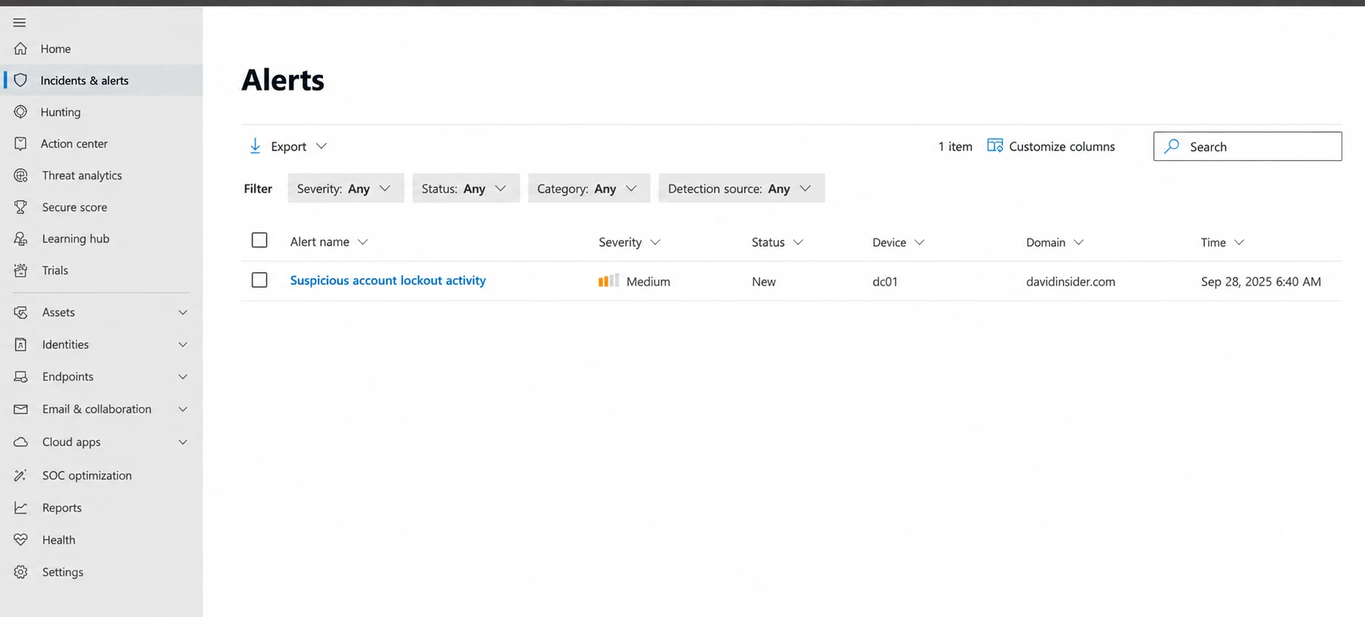Sort by the Status column header
This screenshot has height=617, width=1365.
click(778, 242)
